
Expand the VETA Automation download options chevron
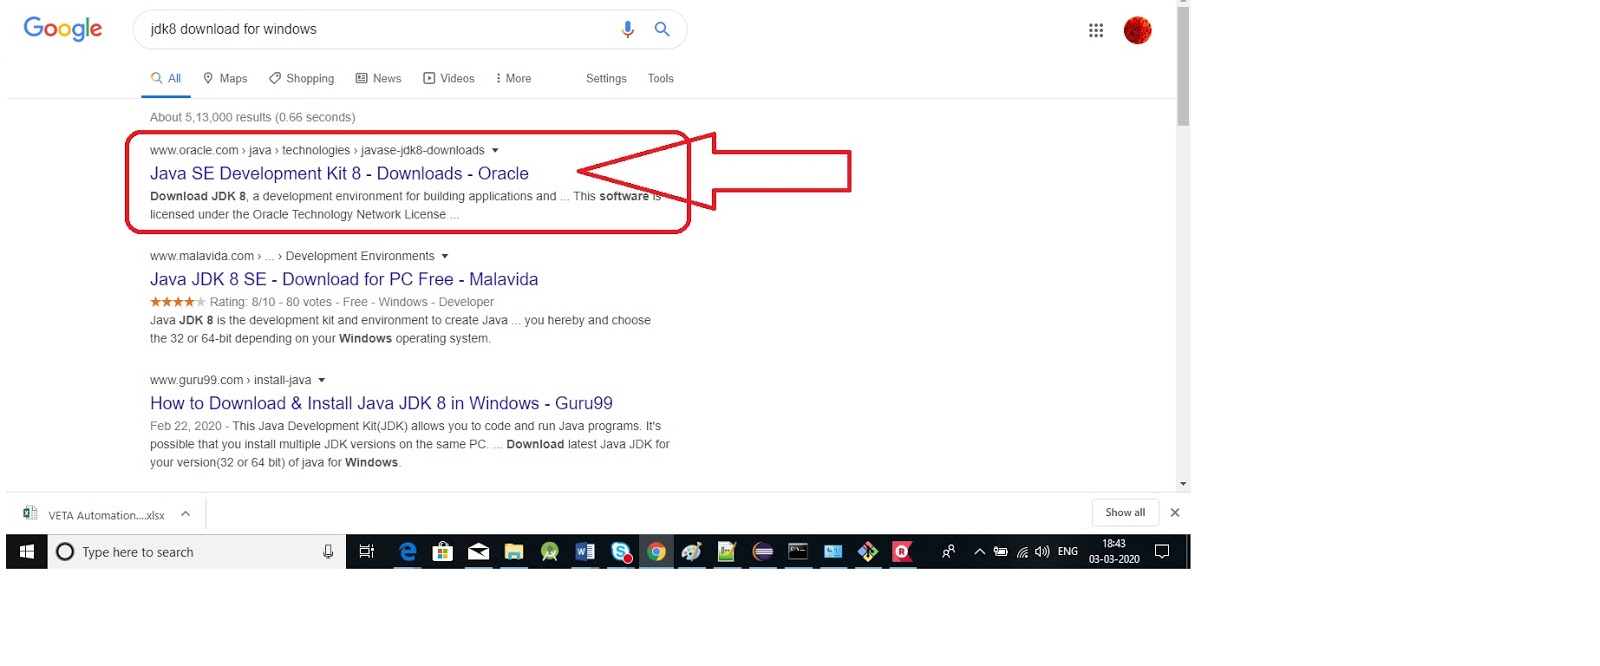coord(185,514)
